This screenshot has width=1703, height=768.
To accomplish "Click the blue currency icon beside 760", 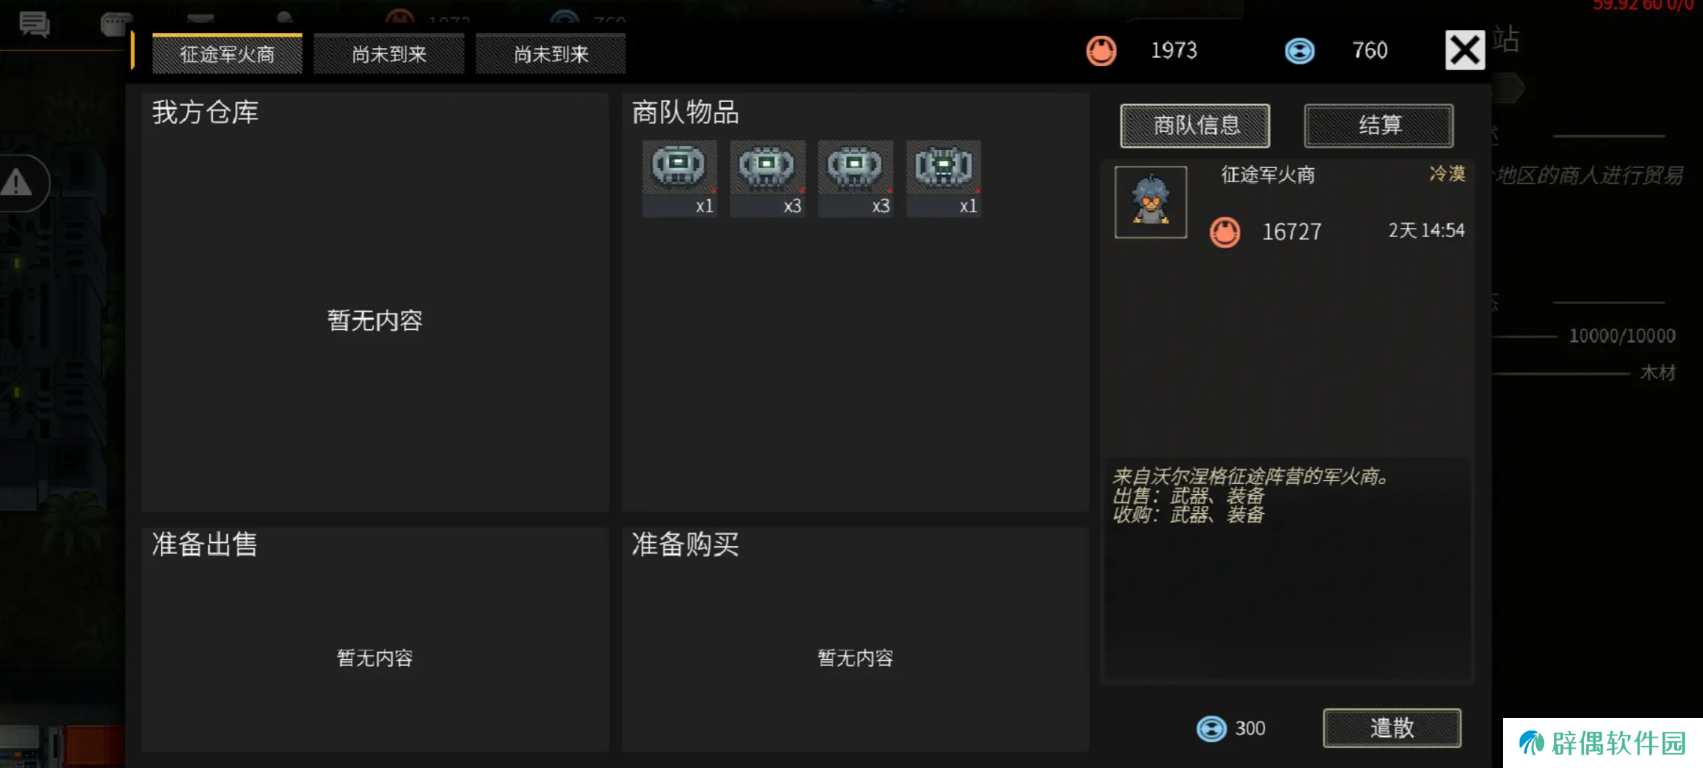I will point(1299,50).
